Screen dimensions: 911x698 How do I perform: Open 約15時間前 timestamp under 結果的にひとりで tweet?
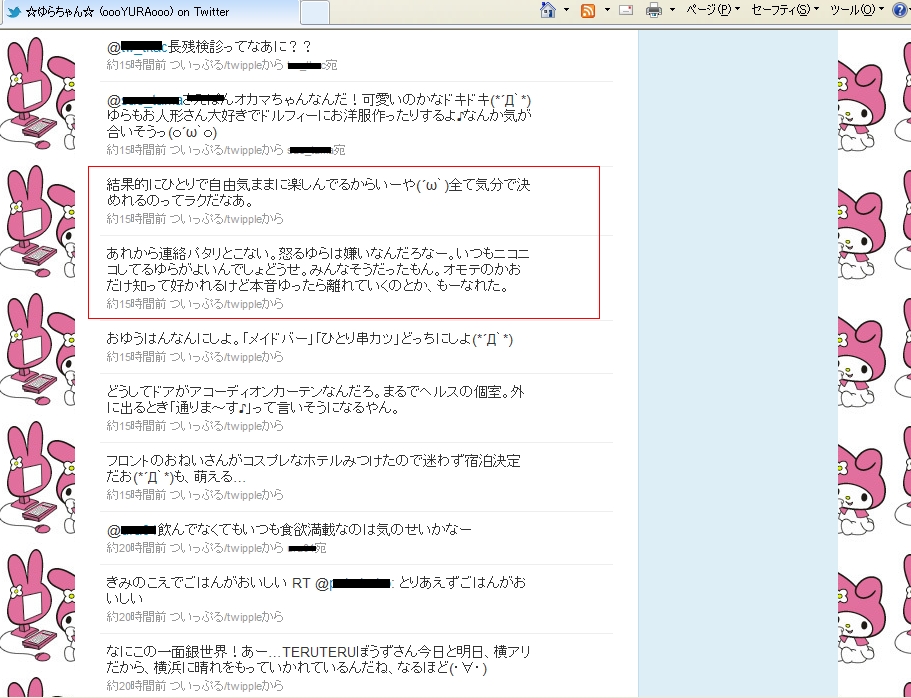[136, 219]
